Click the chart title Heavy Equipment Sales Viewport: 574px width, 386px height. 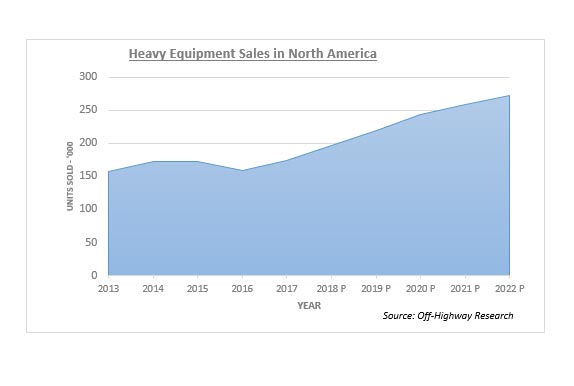coord(253,54)
